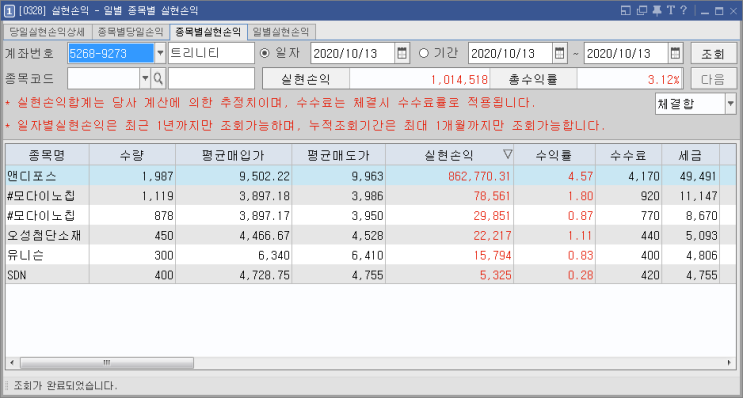
Task: Open calendar picker for 일자 date
Action: (402, 53)
